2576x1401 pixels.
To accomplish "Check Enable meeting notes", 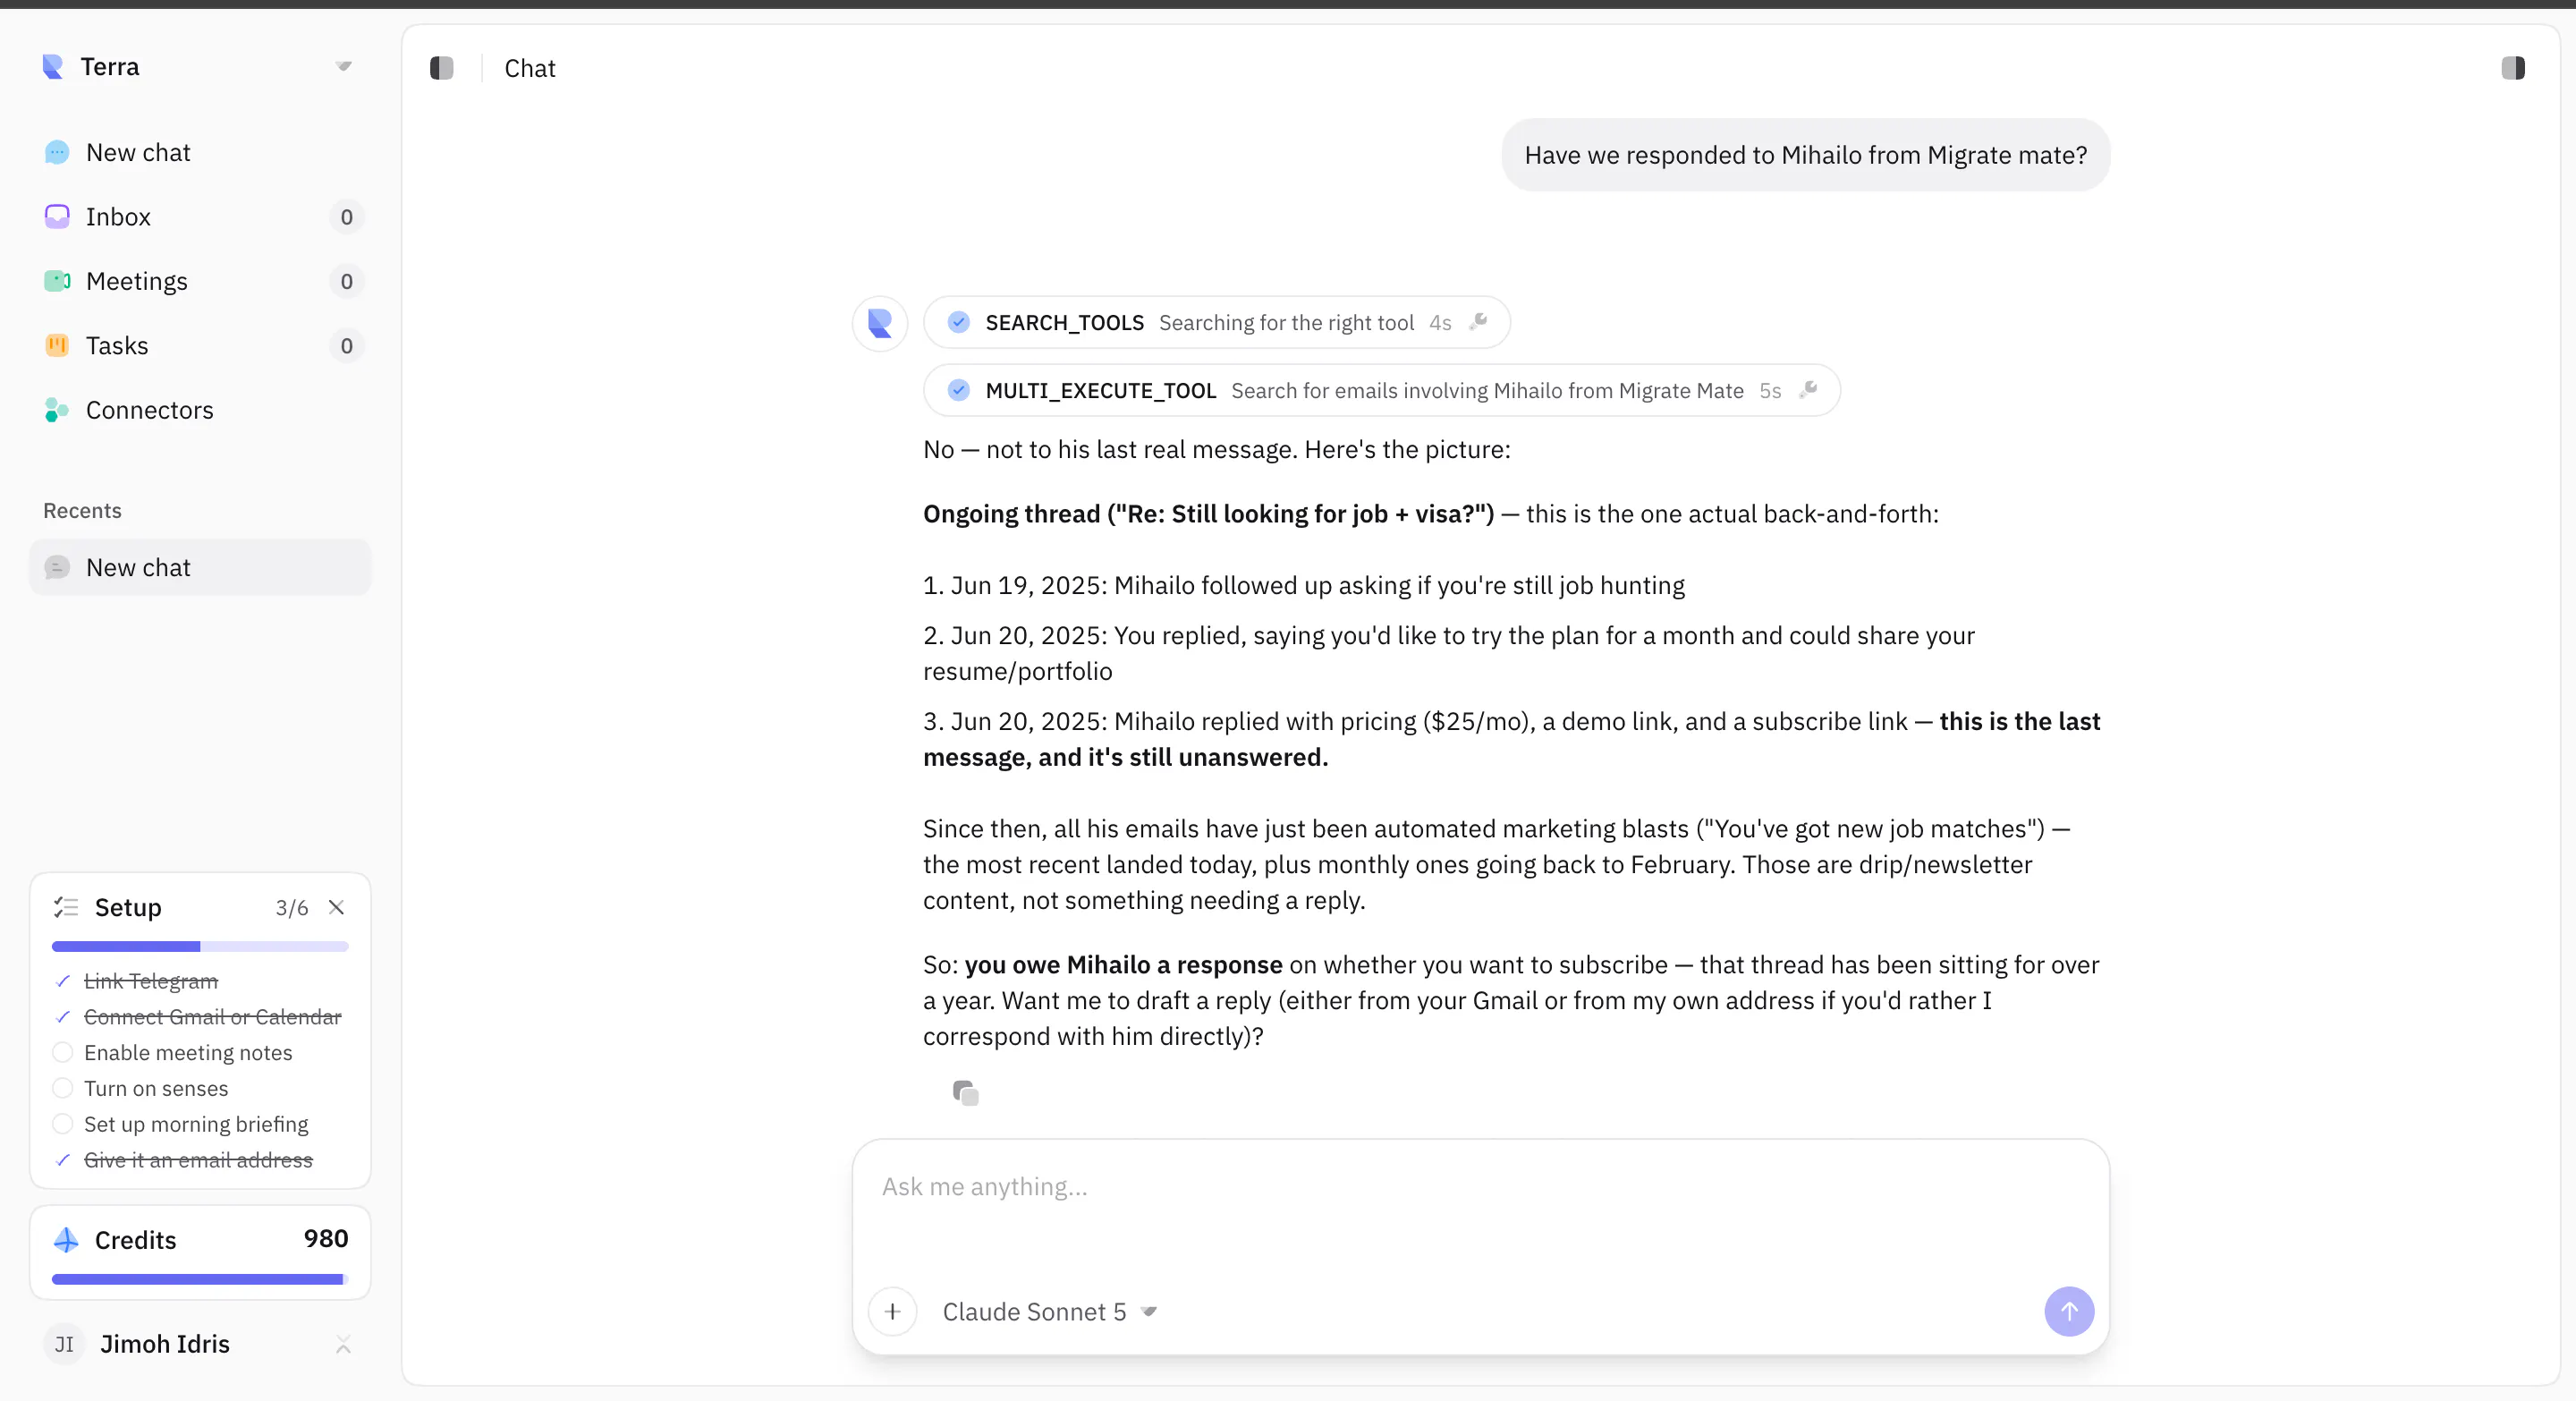I will [x=62, y=1052].
